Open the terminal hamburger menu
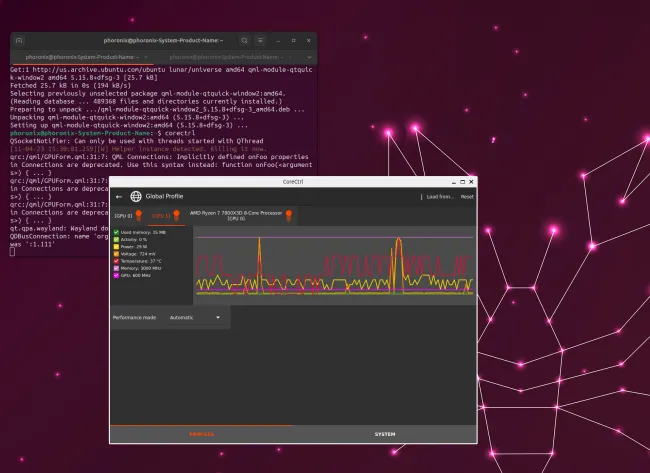The image size is (650, 473). tap(262, 41)
